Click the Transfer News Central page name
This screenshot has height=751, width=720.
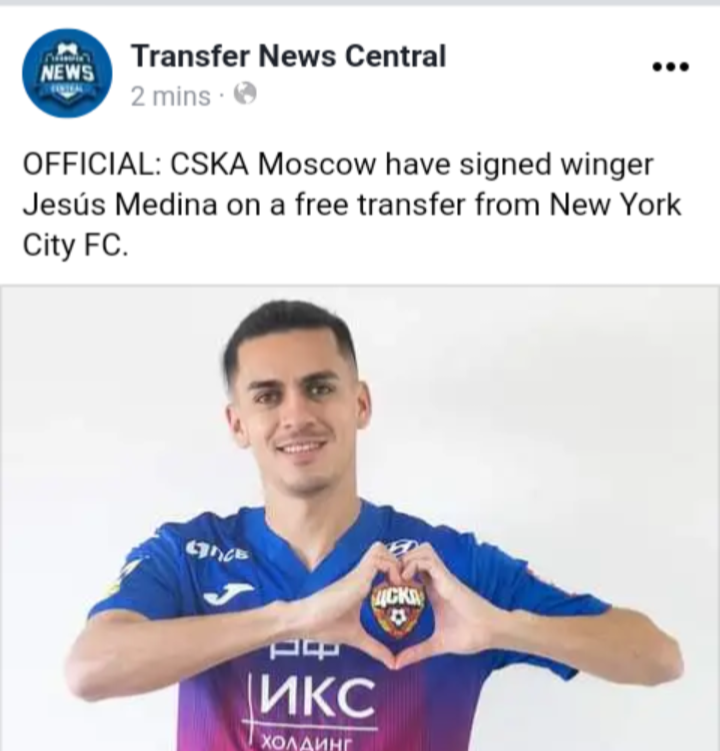(288, 56)
